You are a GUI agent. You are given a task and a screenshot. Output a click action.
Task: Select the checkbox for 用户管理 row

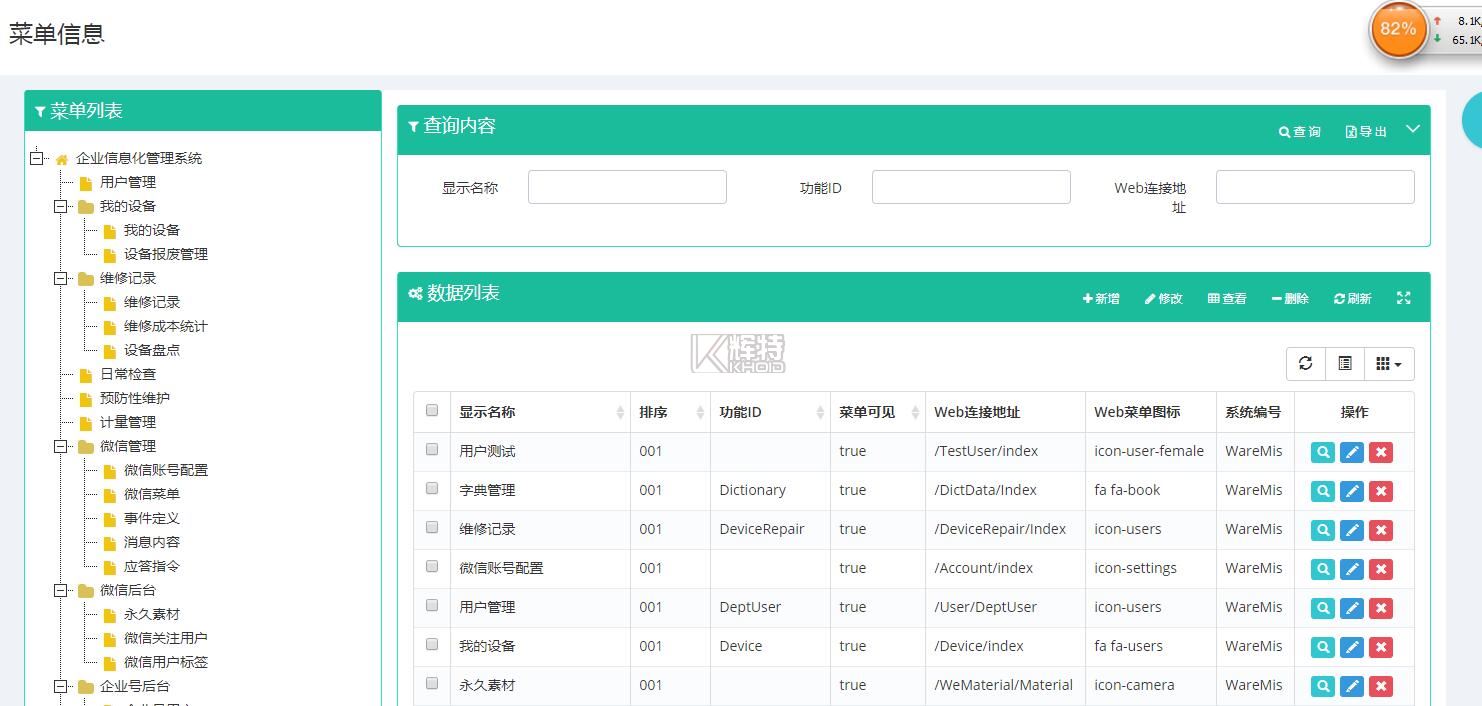[432, 605]
